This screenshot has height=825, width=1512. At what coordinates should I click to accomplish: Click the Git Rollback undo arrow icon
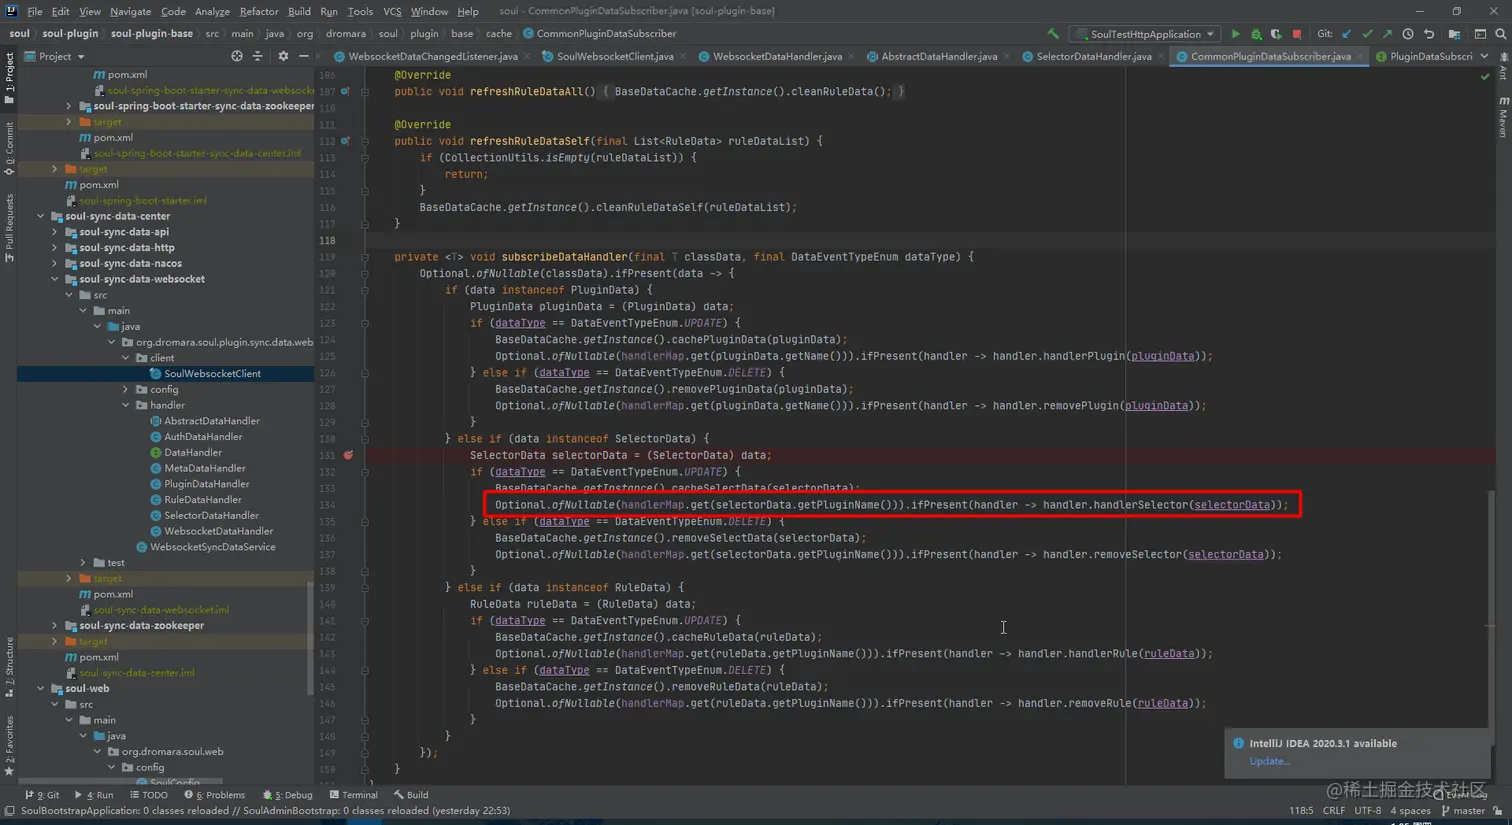click(1429, 34)
